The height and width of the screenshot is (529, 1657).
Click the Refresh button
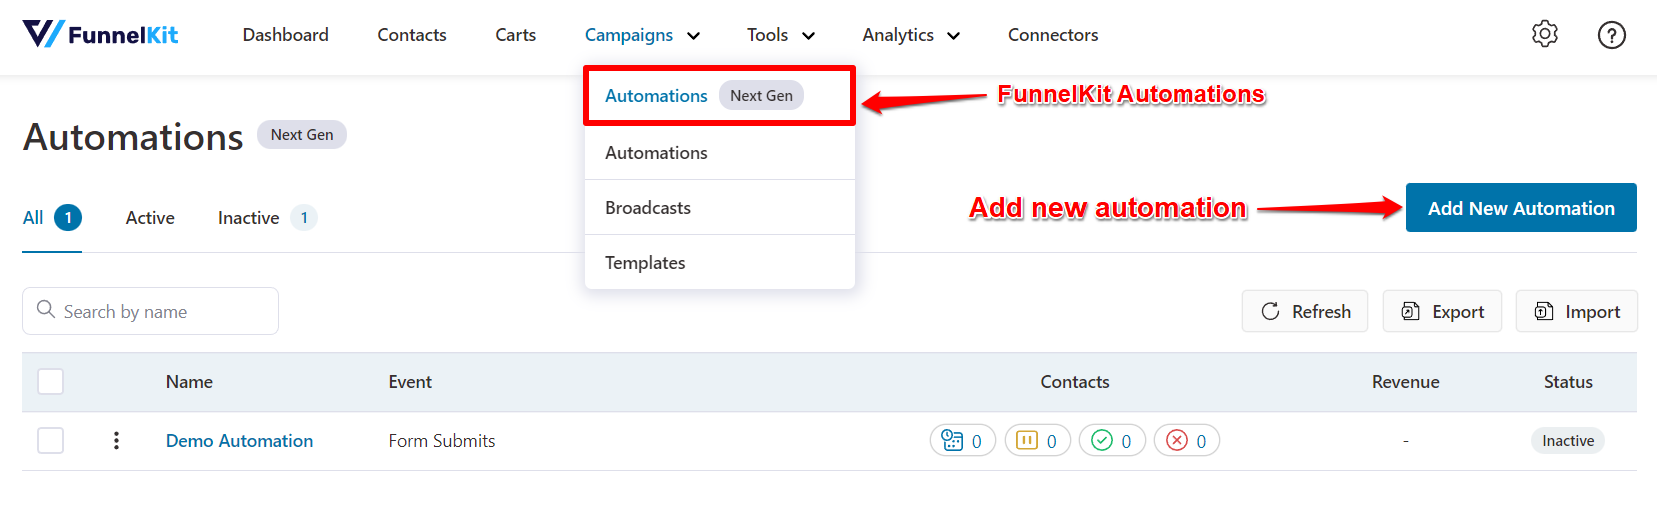click(x=1305, y=311)
